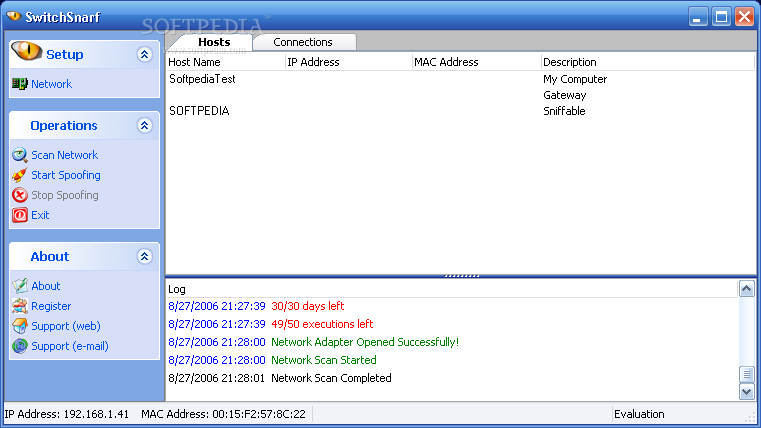Viewport: 761px width, 428px height.
Task: Click the Register icon
Action: pos(19,306)
